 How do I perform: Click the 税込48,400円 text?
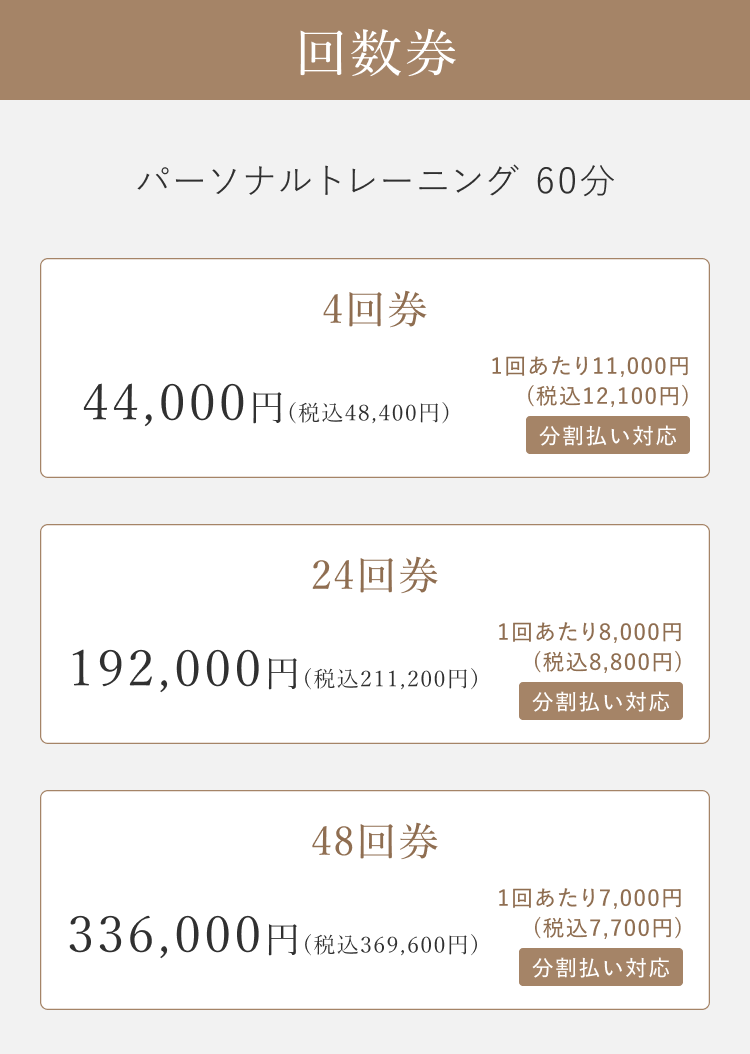coord(369,412)
